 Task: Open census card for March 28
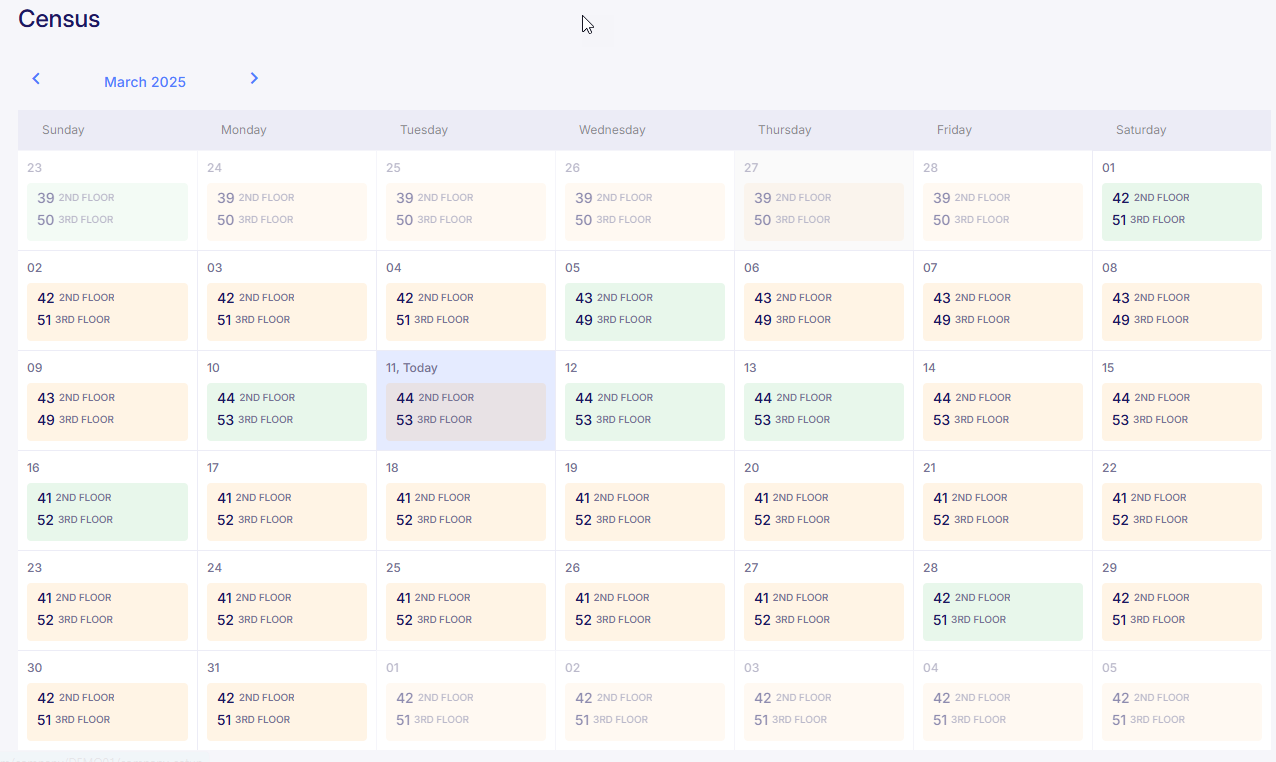pos(1003,612)
